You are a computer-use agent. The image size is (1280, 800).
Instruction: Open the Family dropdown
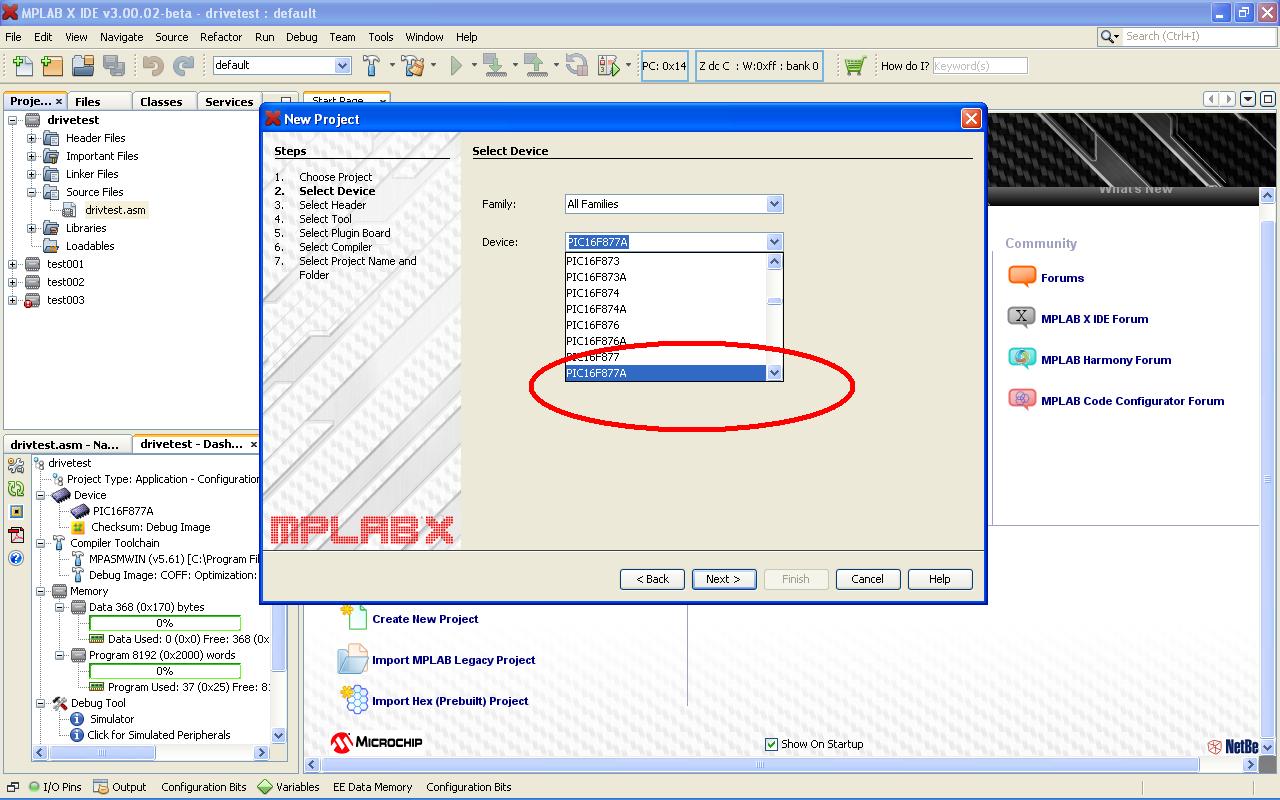tap(774, 204)
